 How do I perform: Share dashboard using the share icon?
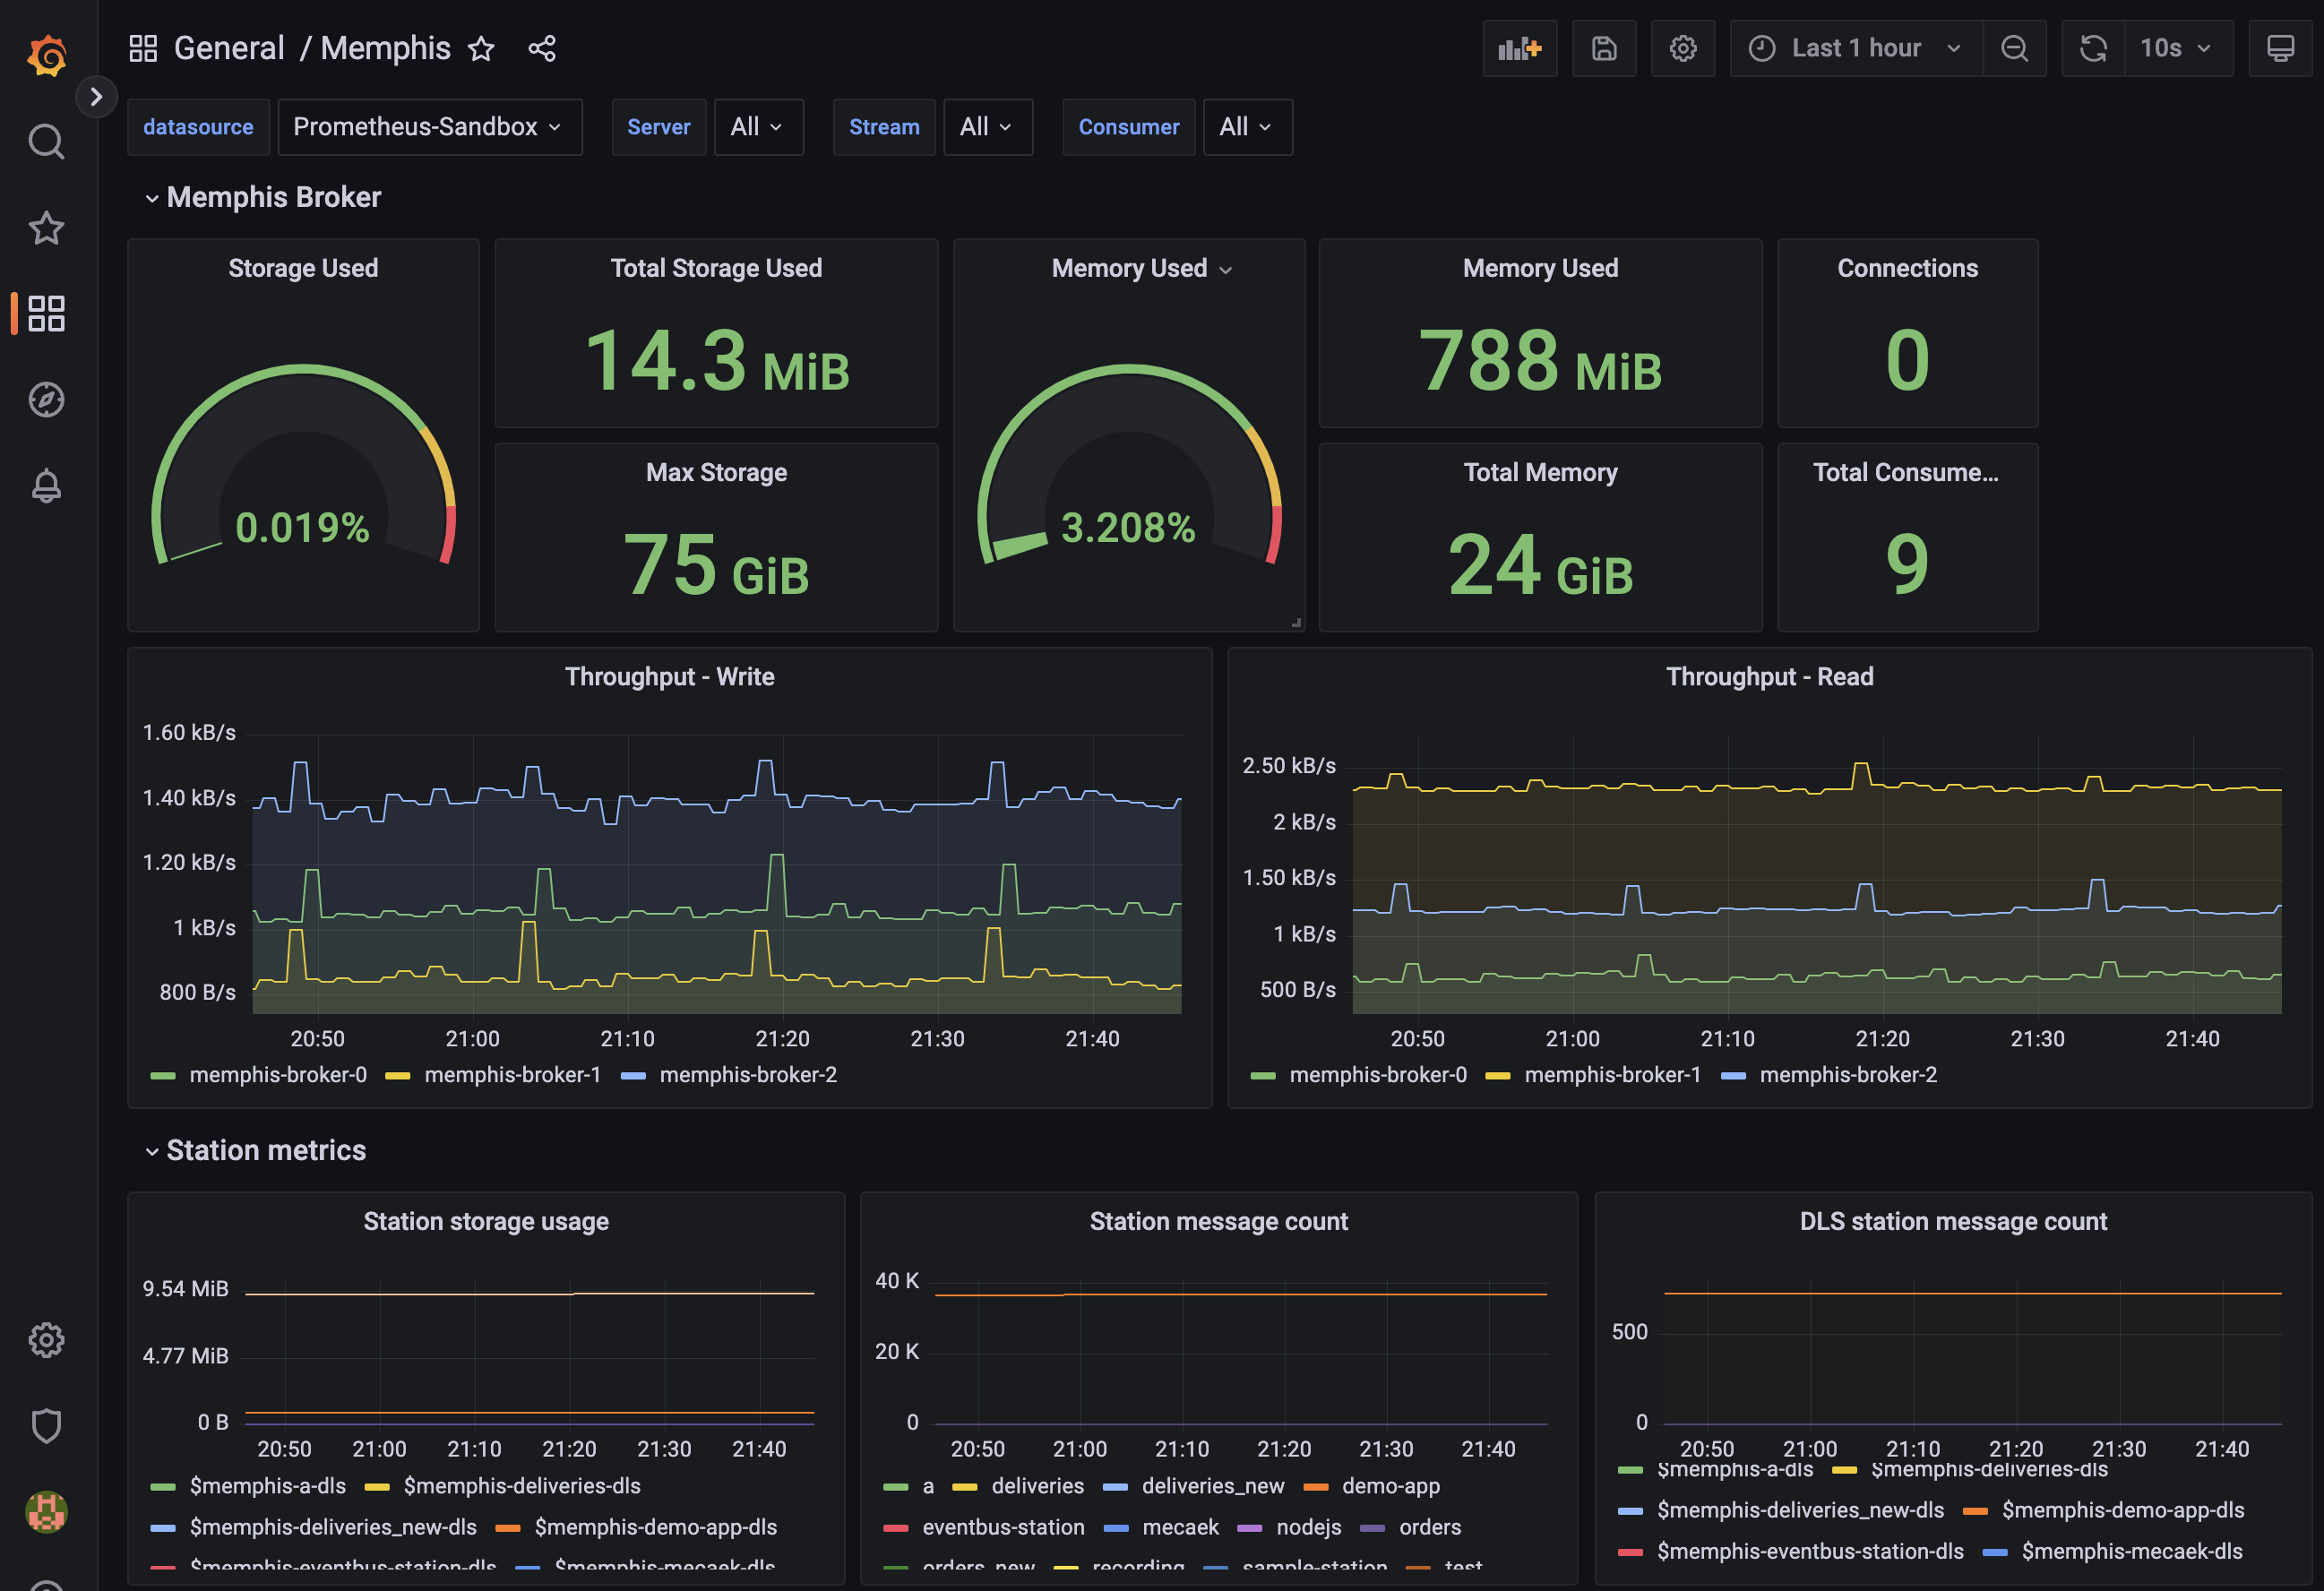pos(542,48)
